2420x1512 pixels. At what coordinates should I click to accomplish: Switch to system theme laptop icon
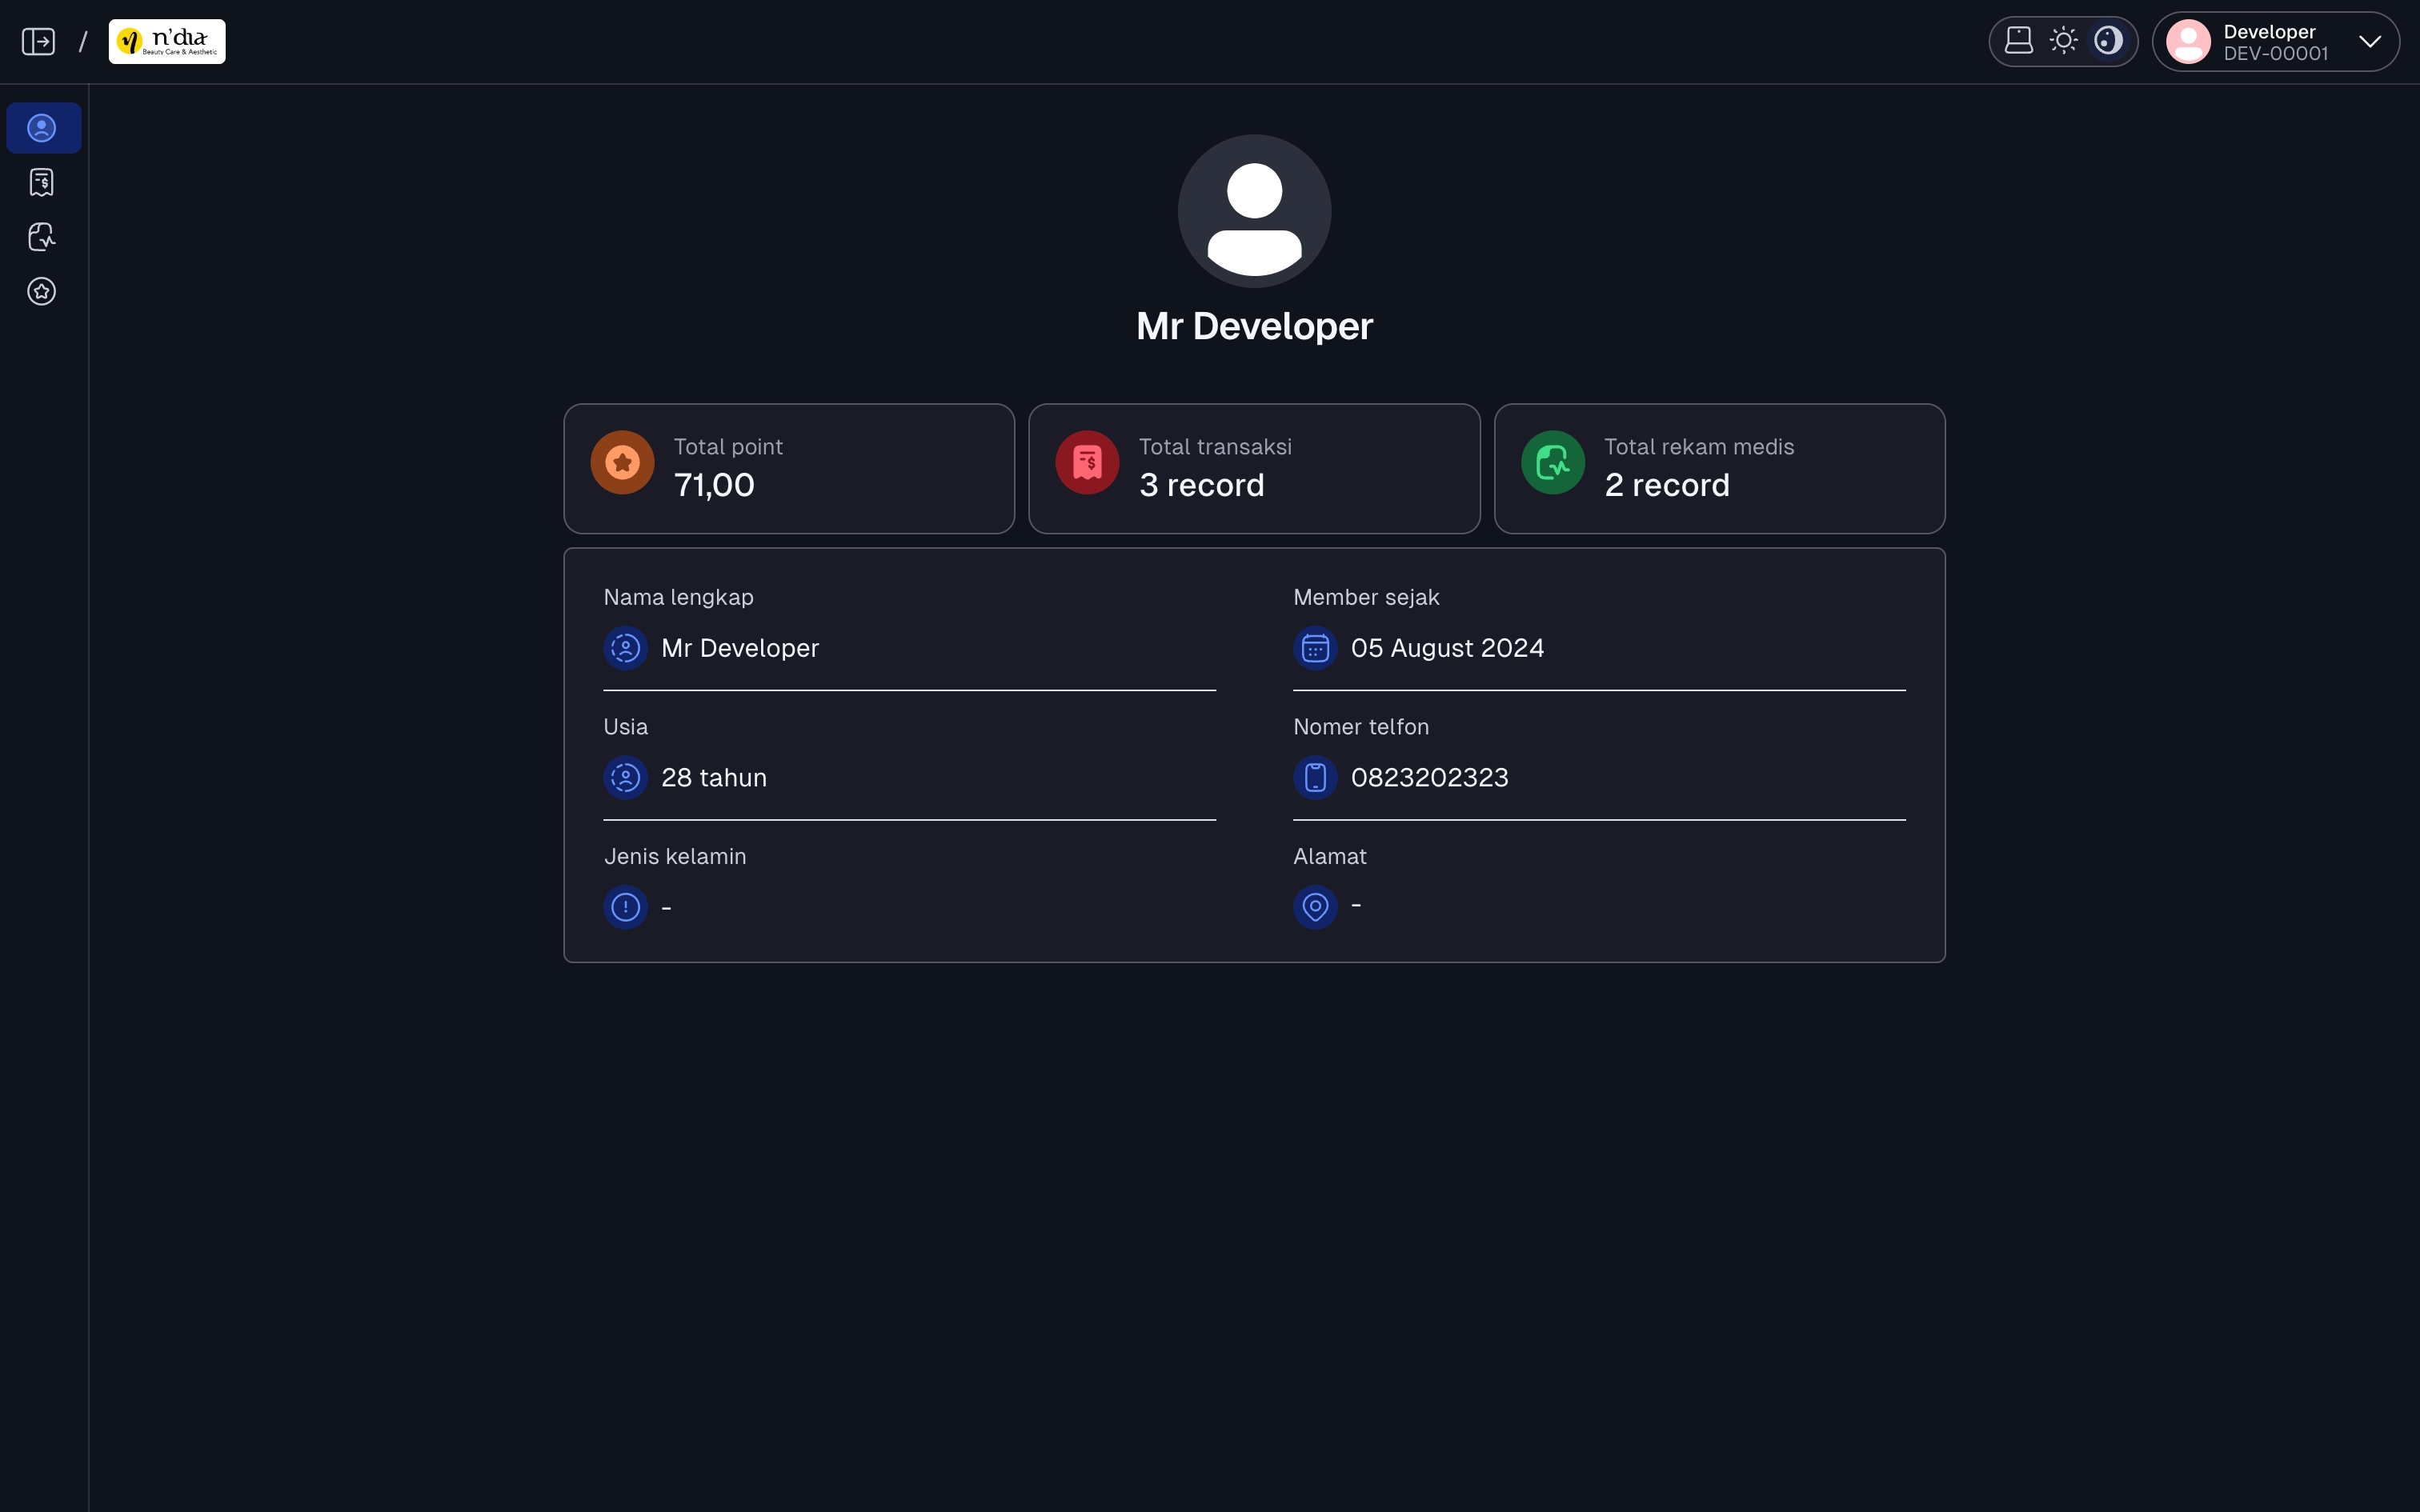tap(2019, 41)
